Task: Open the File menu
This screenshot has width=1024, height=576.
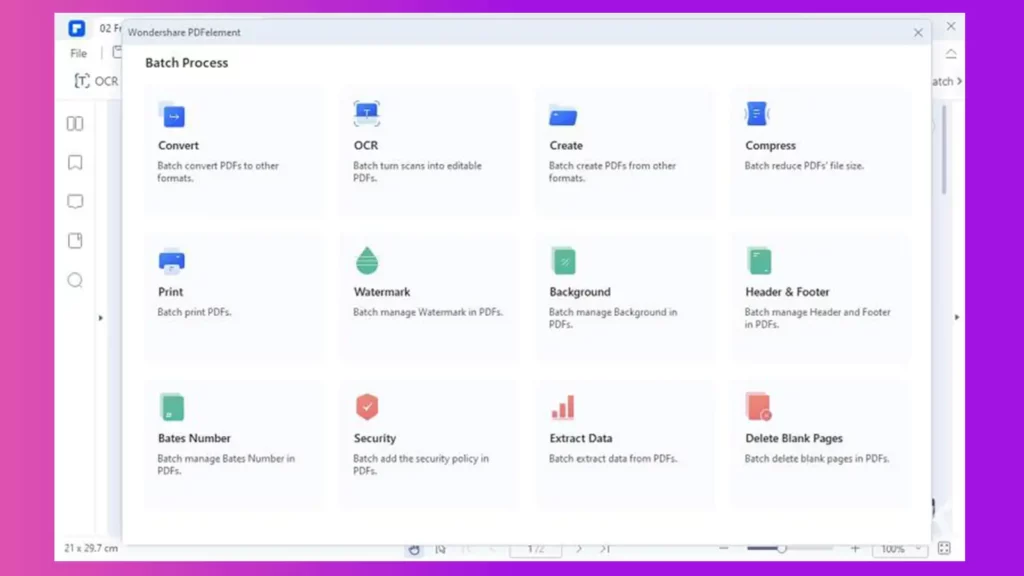Action: coord(78,54)
